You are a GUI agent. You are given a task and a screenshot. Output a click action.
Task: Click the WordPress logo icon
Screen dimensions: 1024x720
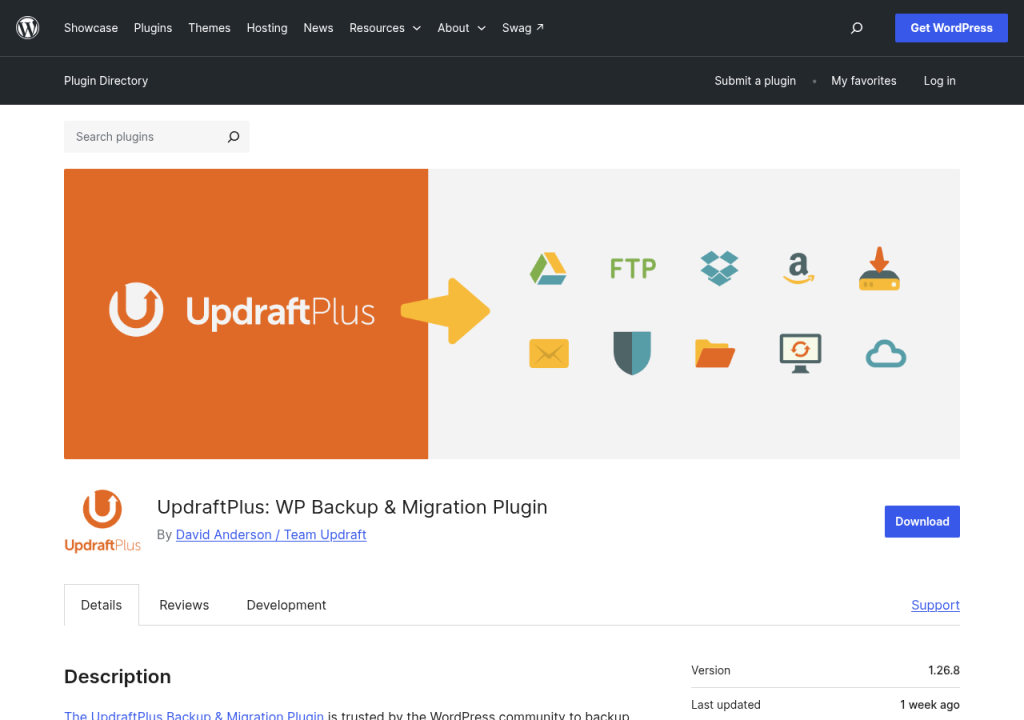pyautogui.click(x=27, y=28)
